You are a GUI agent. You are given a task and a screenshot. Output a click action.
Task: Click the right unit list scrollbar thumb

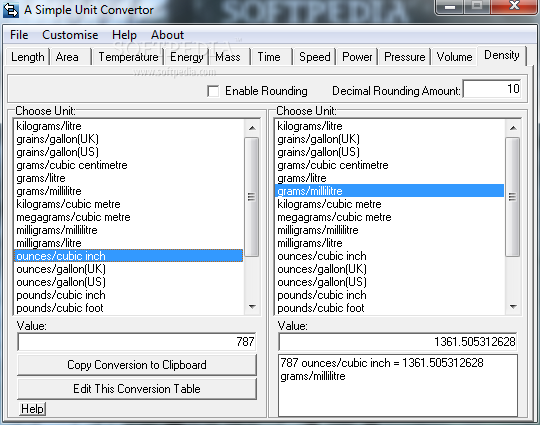point(513,197)
